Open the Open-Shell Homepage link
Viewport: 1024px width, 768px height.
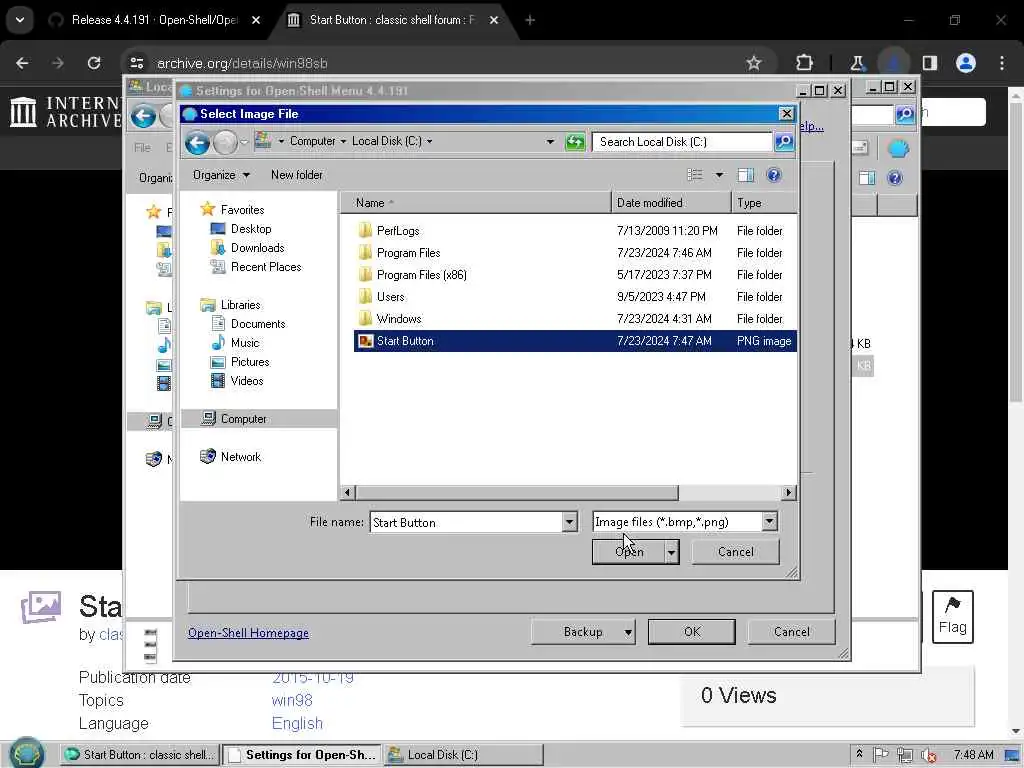tap(248, 633)
